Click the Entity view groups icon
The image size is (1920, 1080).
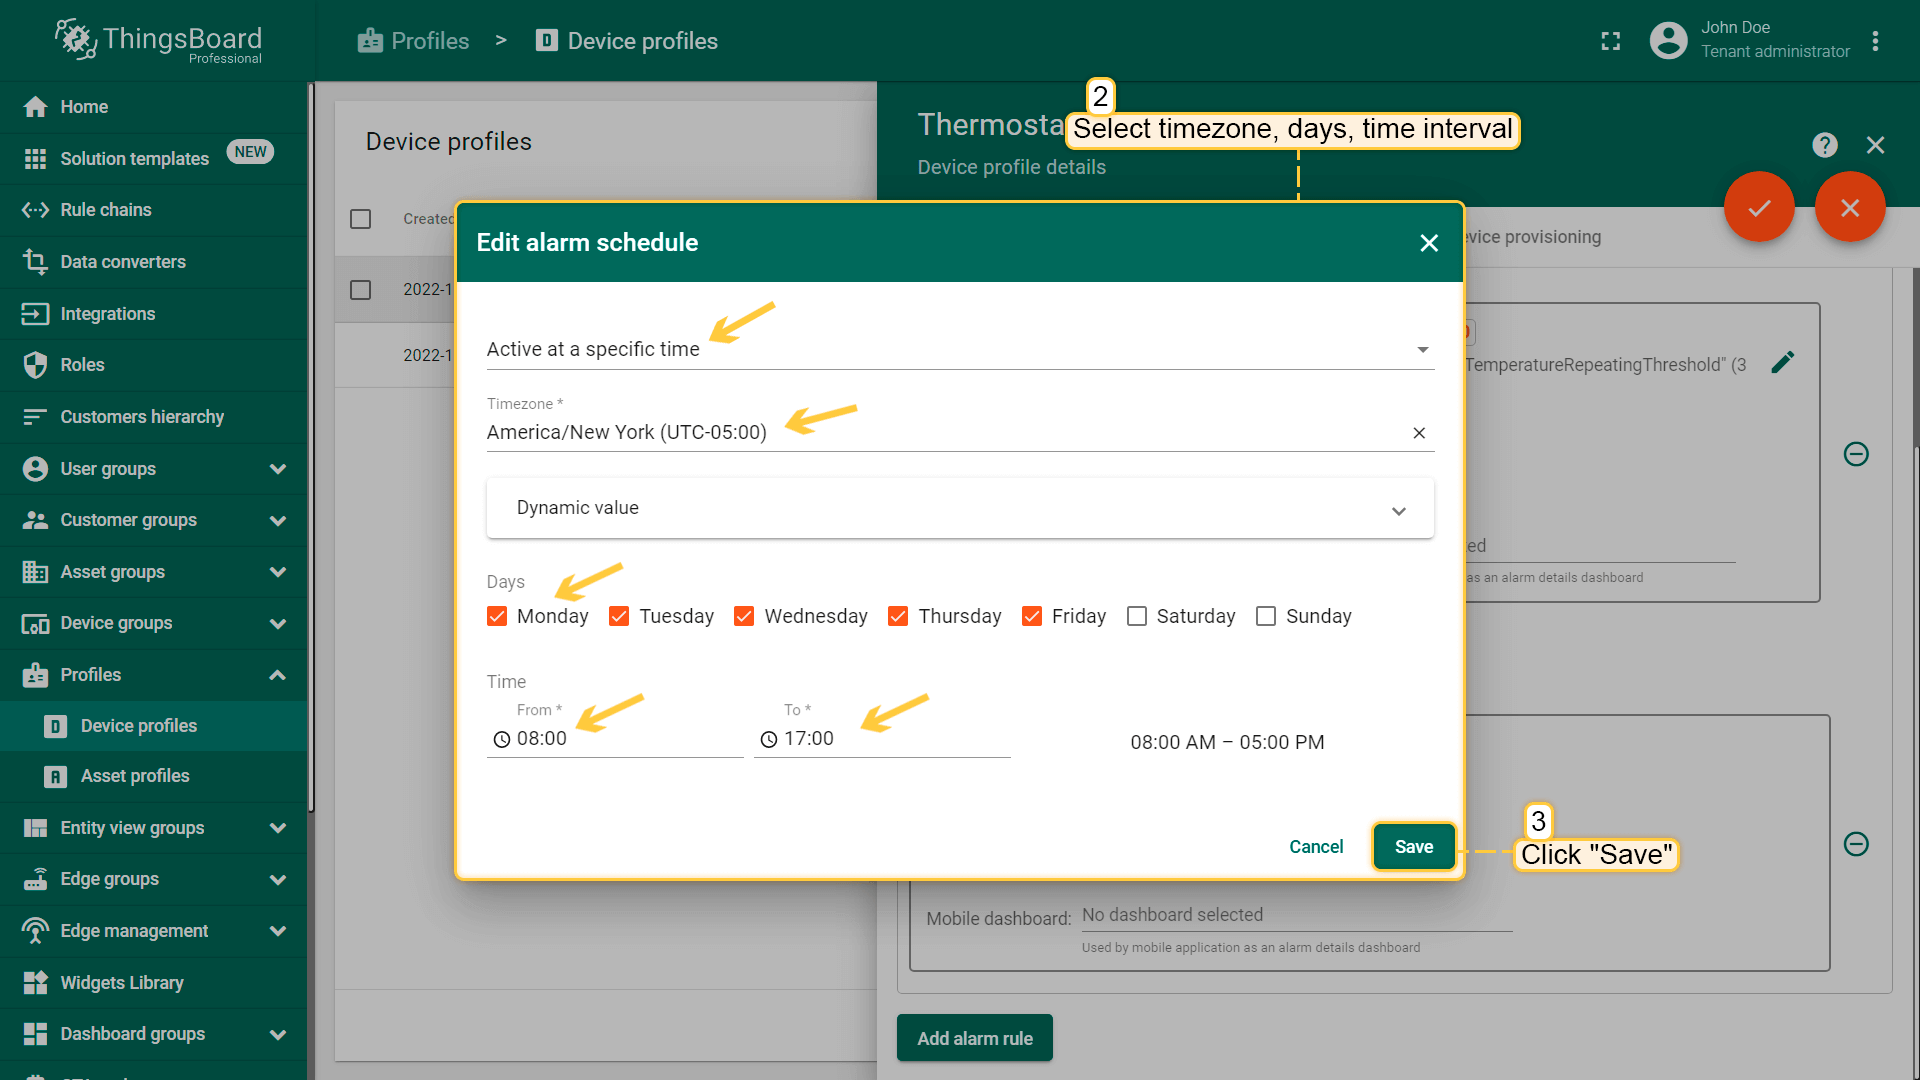35,828
